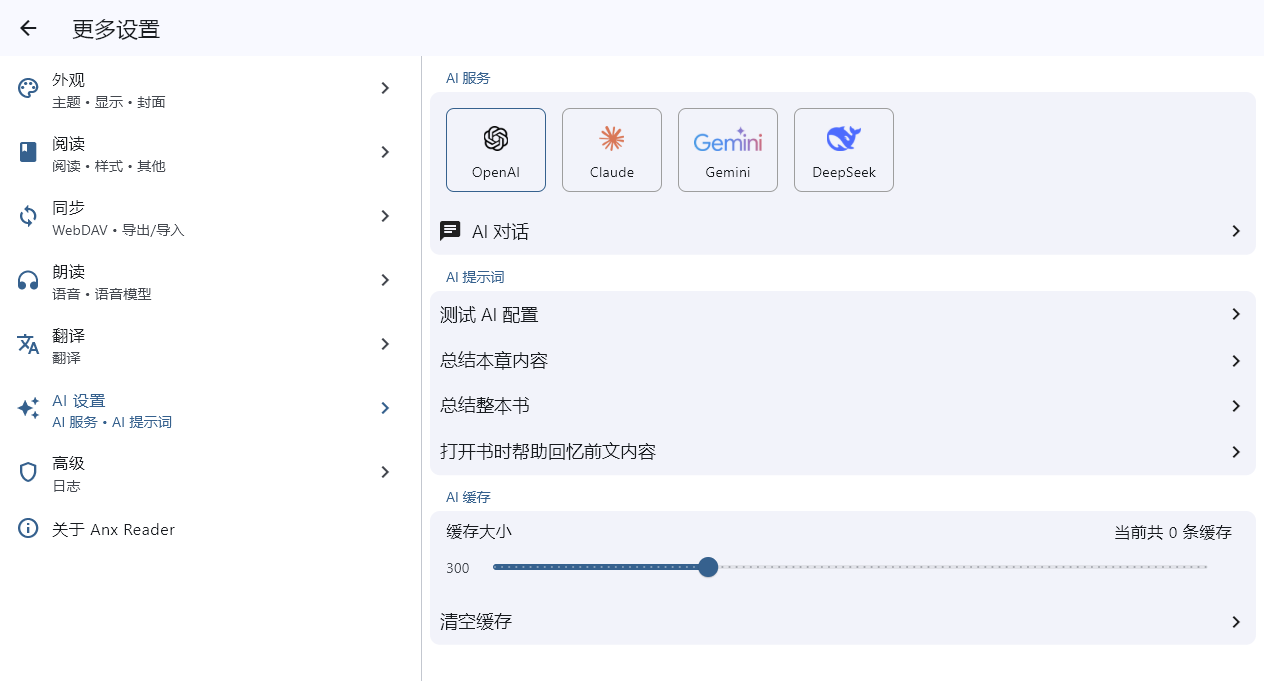Select the 外观 menu item
Screen dimensions: 1264x681
210,88
